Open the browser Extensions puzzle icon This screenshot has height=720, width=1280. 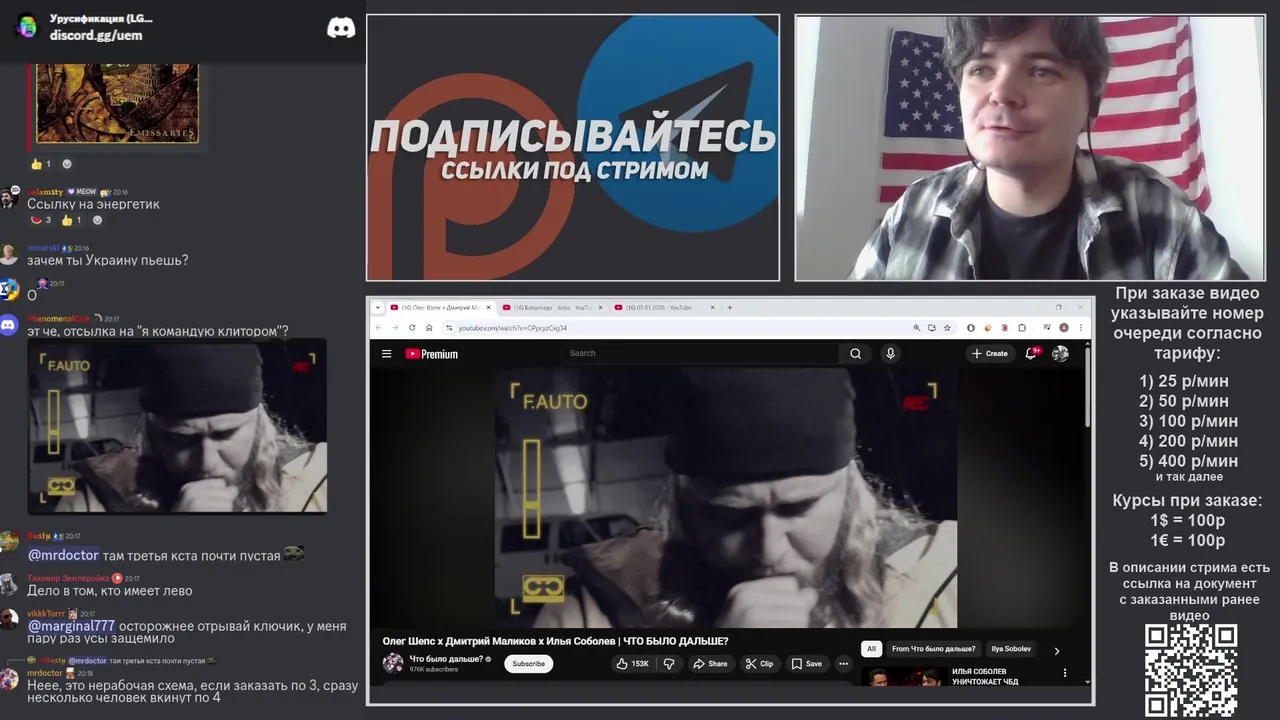[1022, 328]
